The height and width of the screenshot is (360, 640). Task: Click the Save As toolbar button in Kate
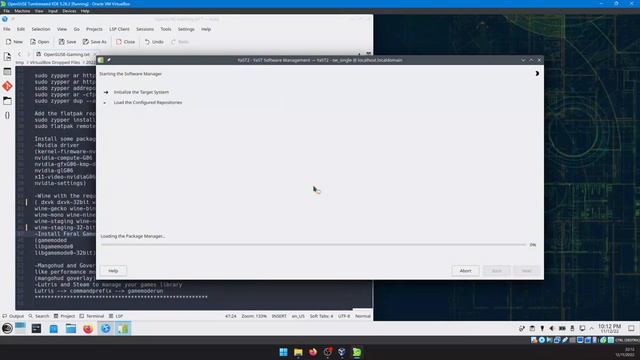tap(95, 42)
